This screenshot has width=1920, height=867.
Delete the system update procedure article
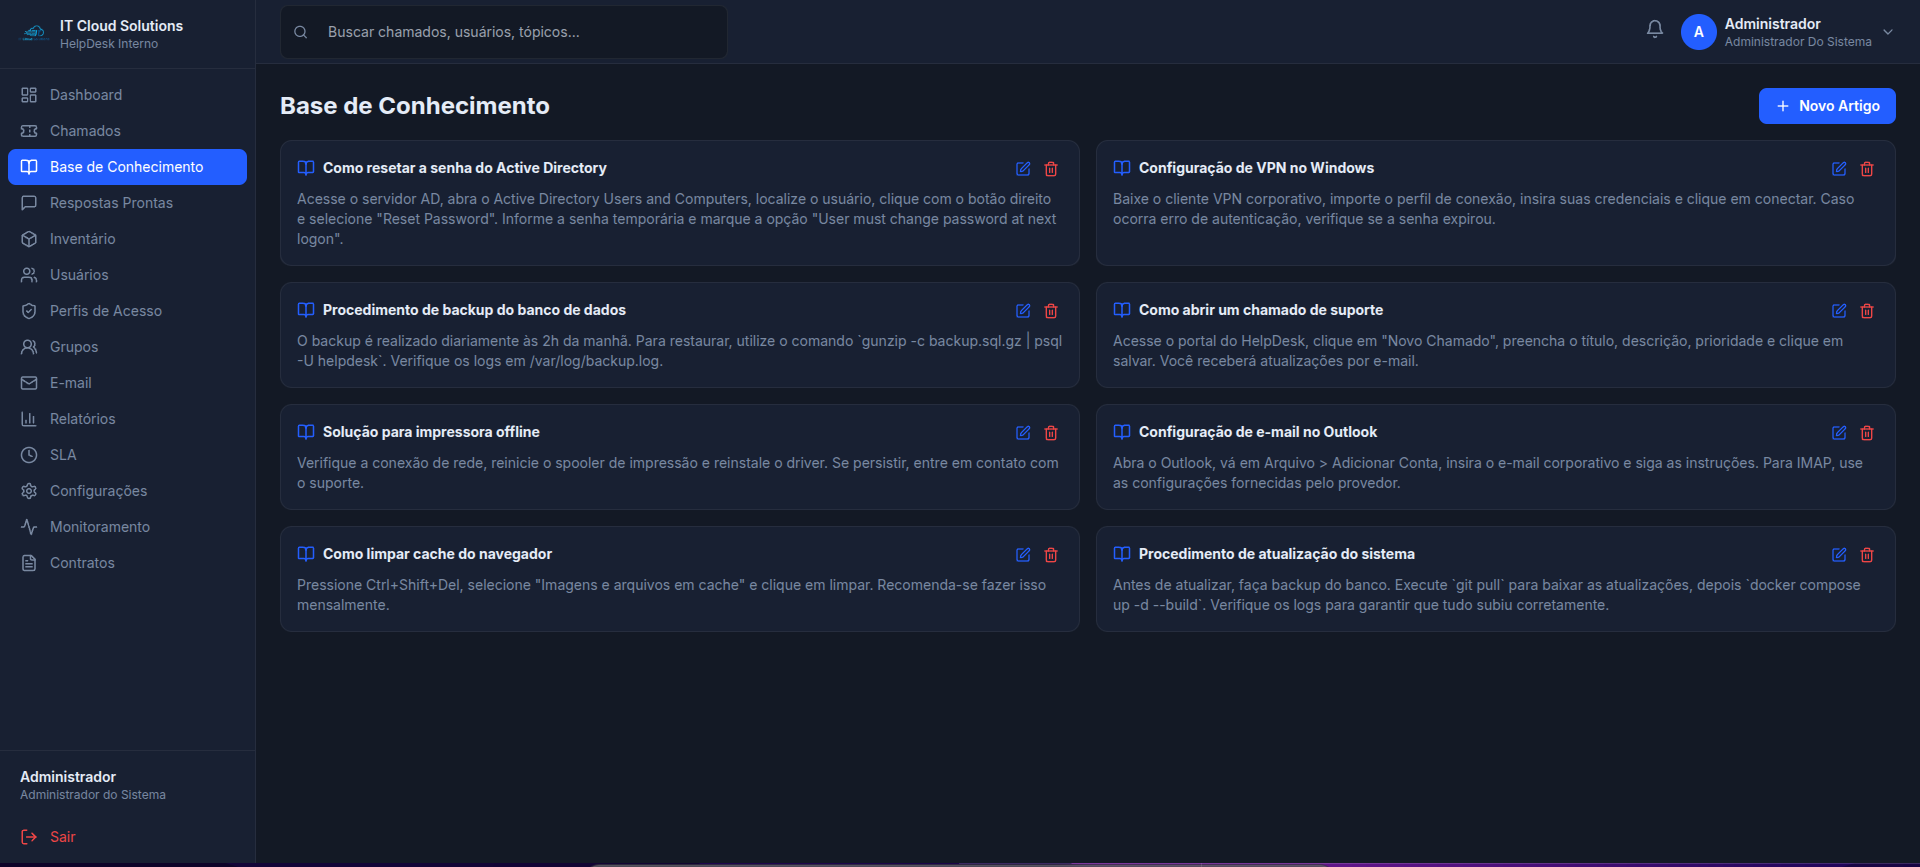[1867, 555]
